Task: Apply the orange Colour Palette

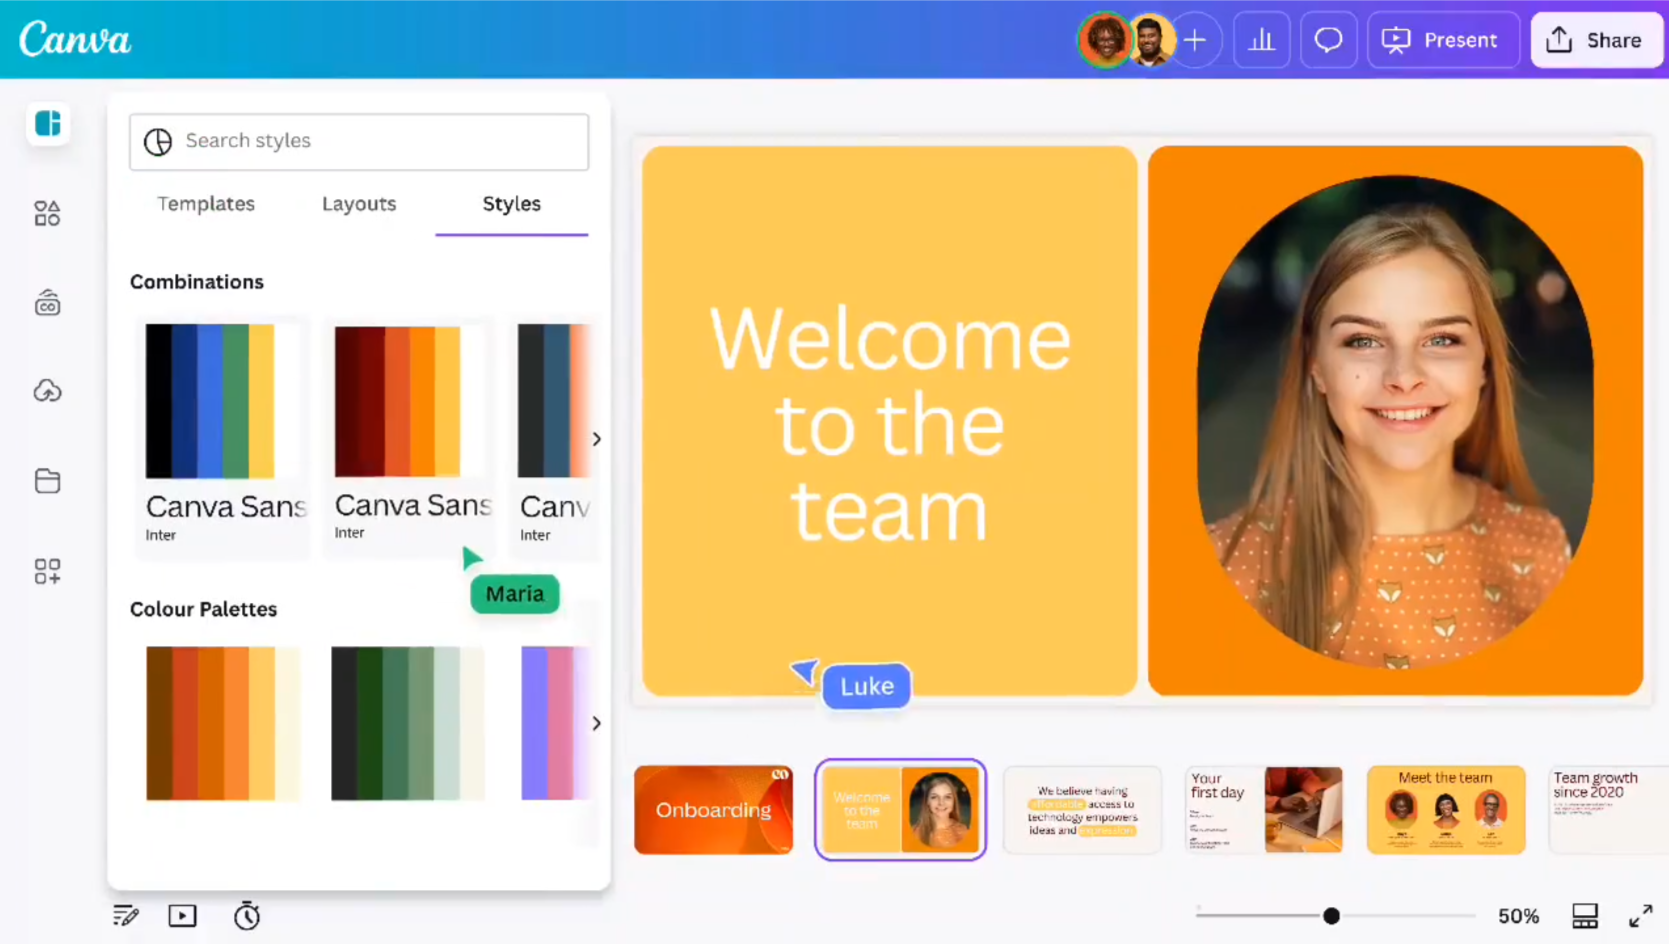Action: (x=222, y=722)
